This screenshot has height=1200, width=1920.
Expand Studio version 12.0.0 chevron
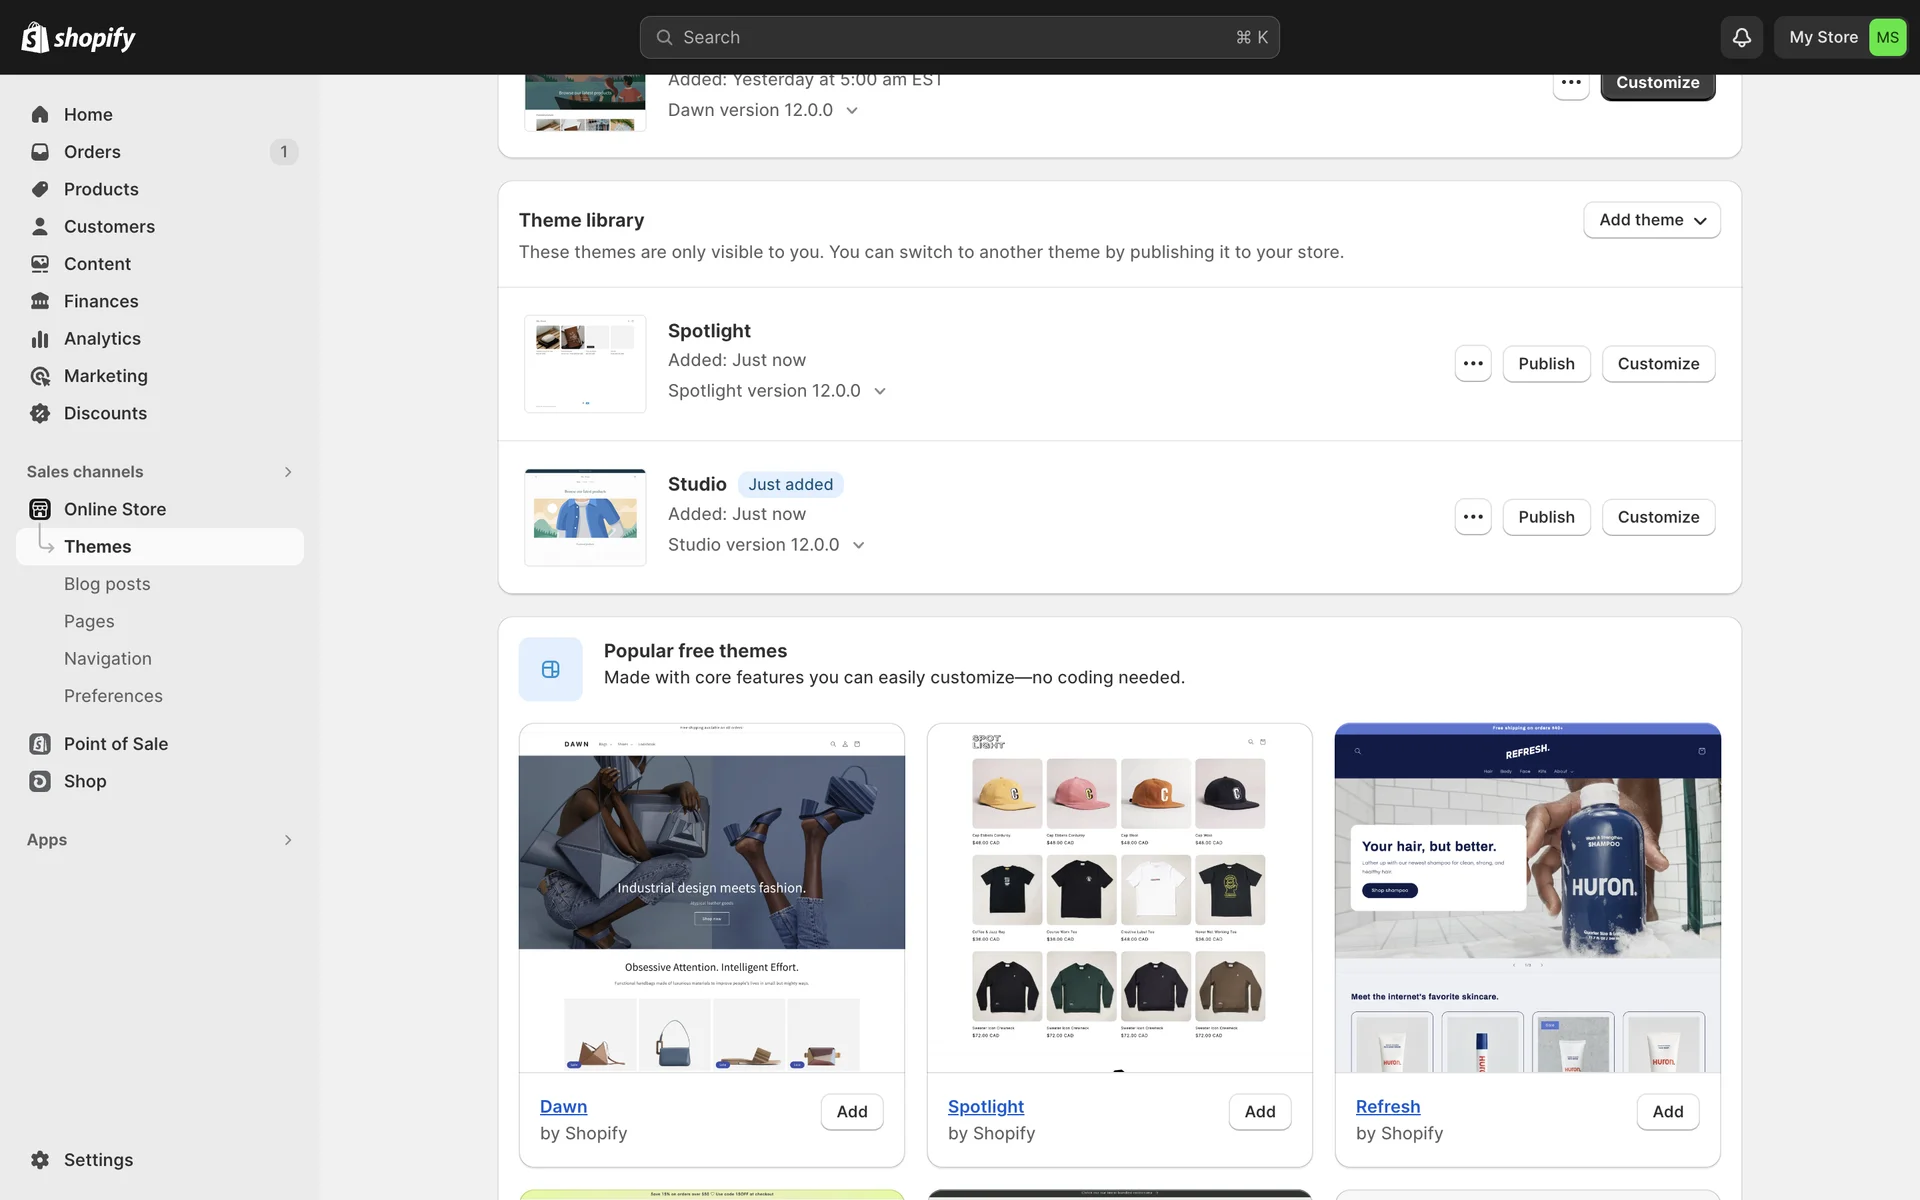(x=858, y=545)
